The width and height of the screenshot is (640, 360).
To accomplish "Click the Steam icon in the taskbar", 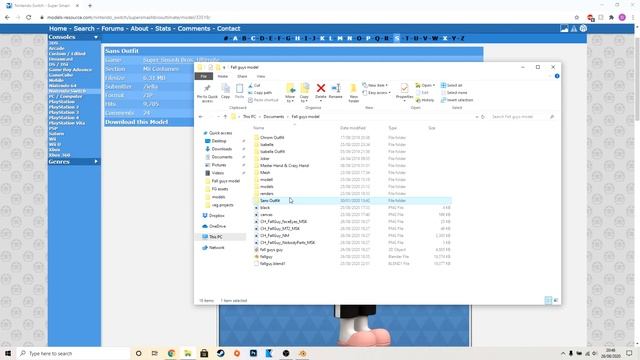I will 220,353.
